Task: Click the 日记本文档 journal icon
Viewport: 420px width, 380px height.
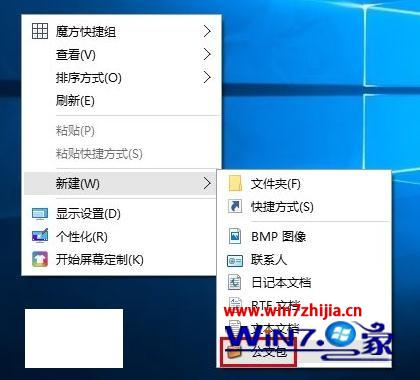Action: click(x=235, y=282)
